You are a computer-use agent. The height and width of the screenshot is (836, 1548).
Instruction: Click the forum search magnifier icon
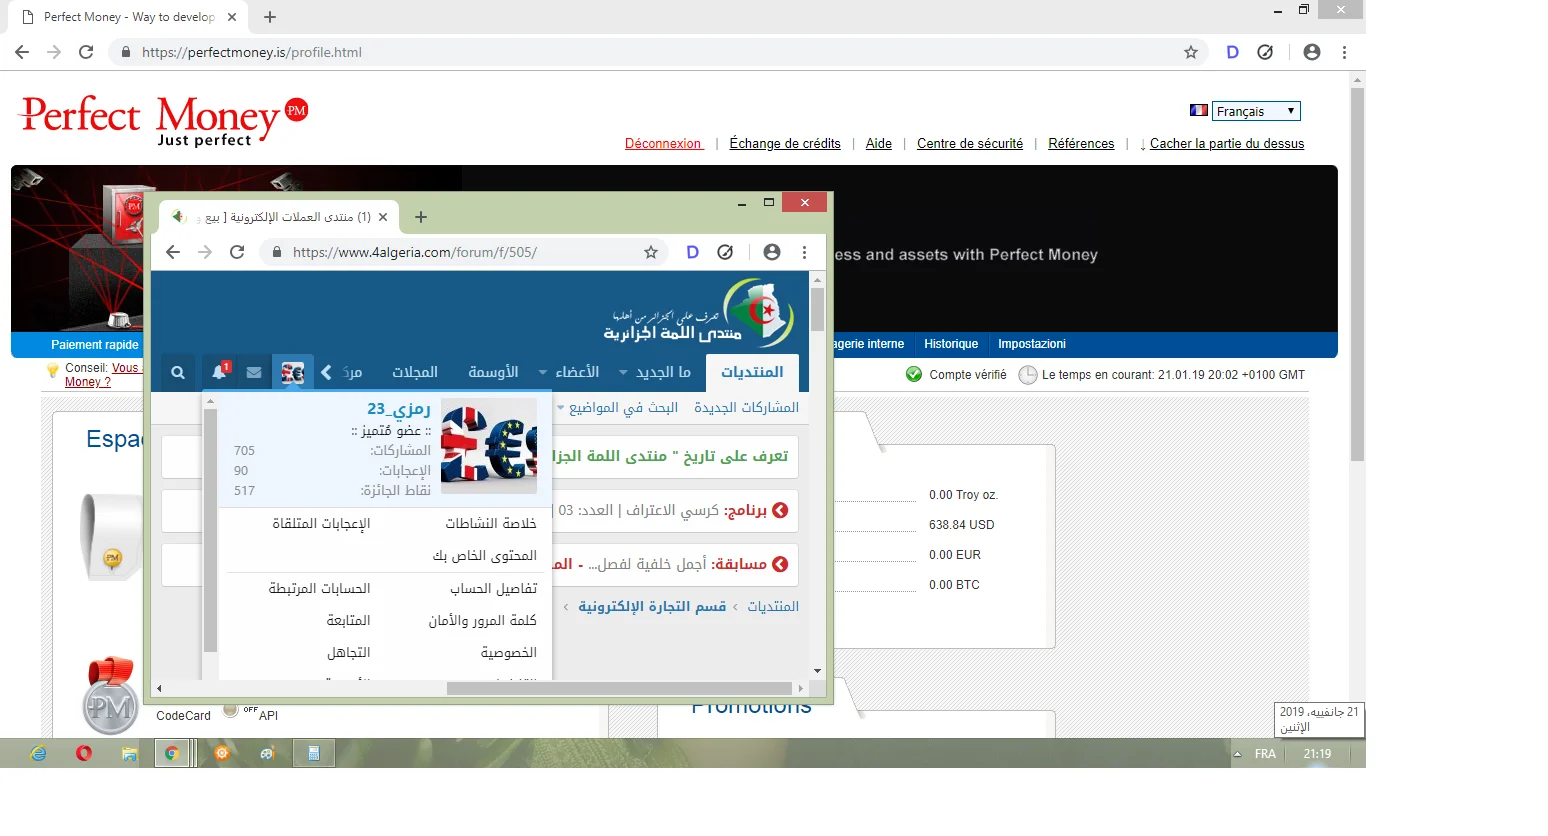coord(178,373)
